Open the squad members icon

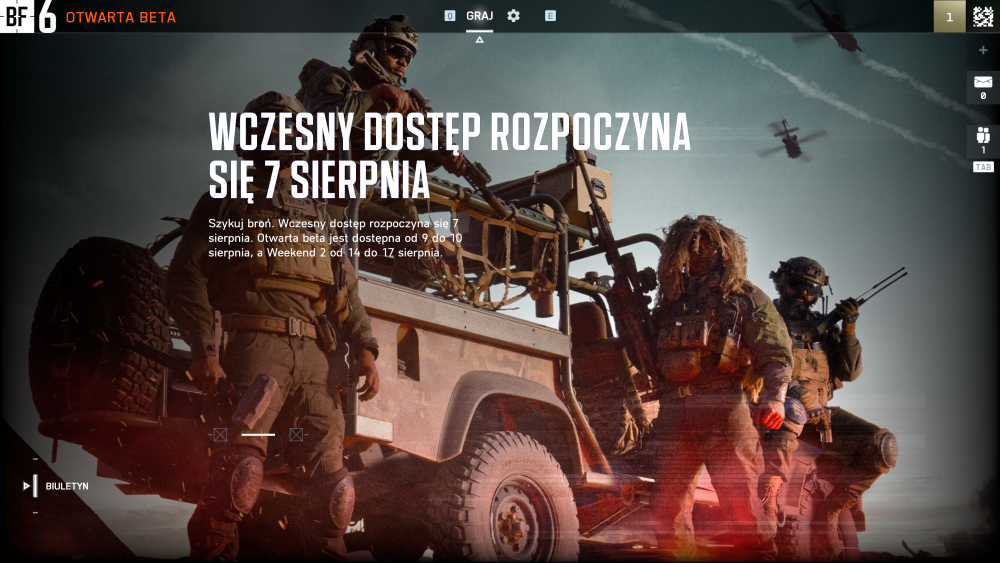983,135
